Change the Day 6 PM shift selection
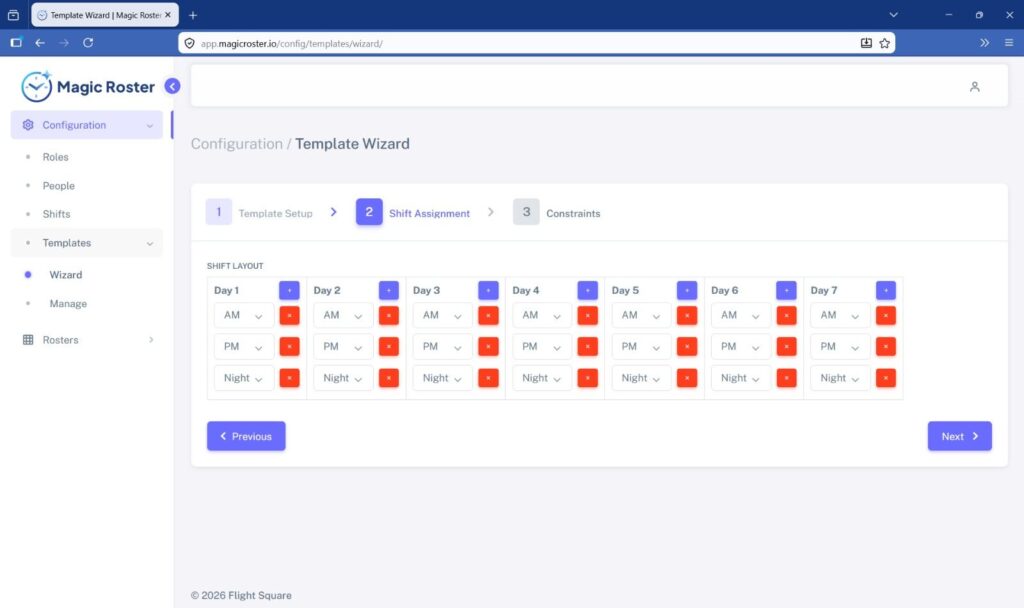The width and height of the screenshot is (1024, 608). pyautogui.click(x=741, y=347)
